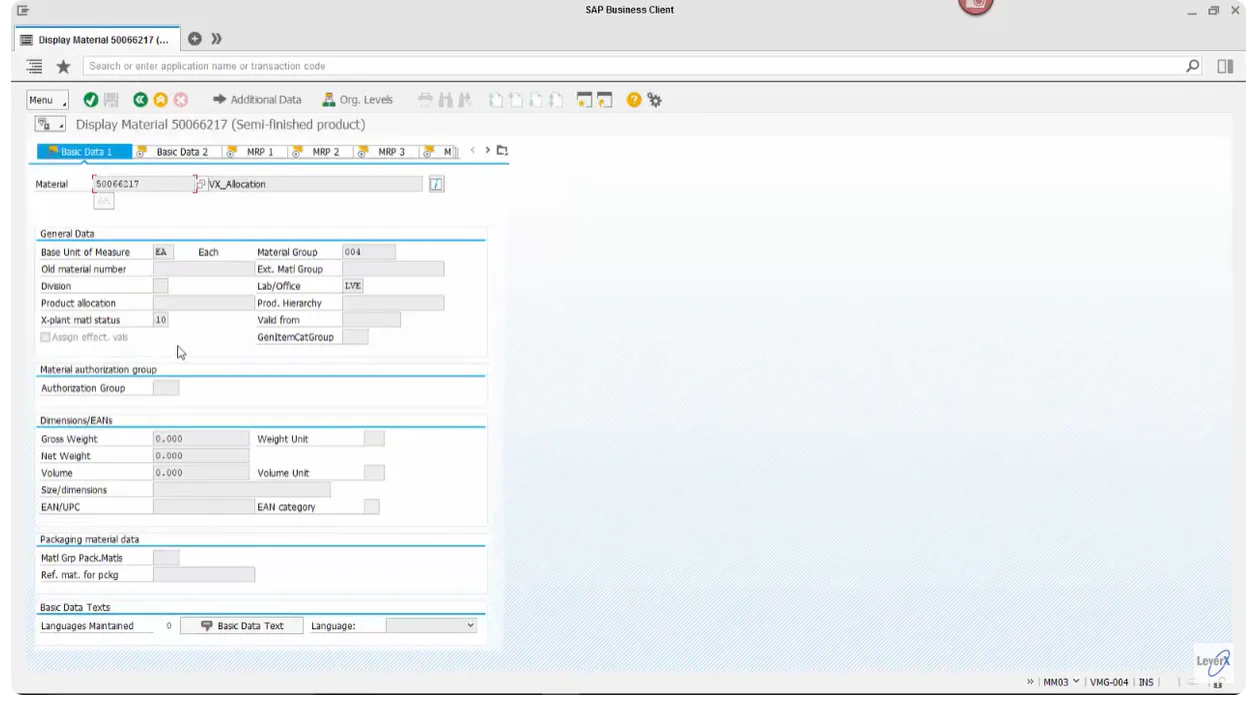Open the Menu dropdown in the toolbar
This screenshot has height=702, width=1255.
click(46, 99)
